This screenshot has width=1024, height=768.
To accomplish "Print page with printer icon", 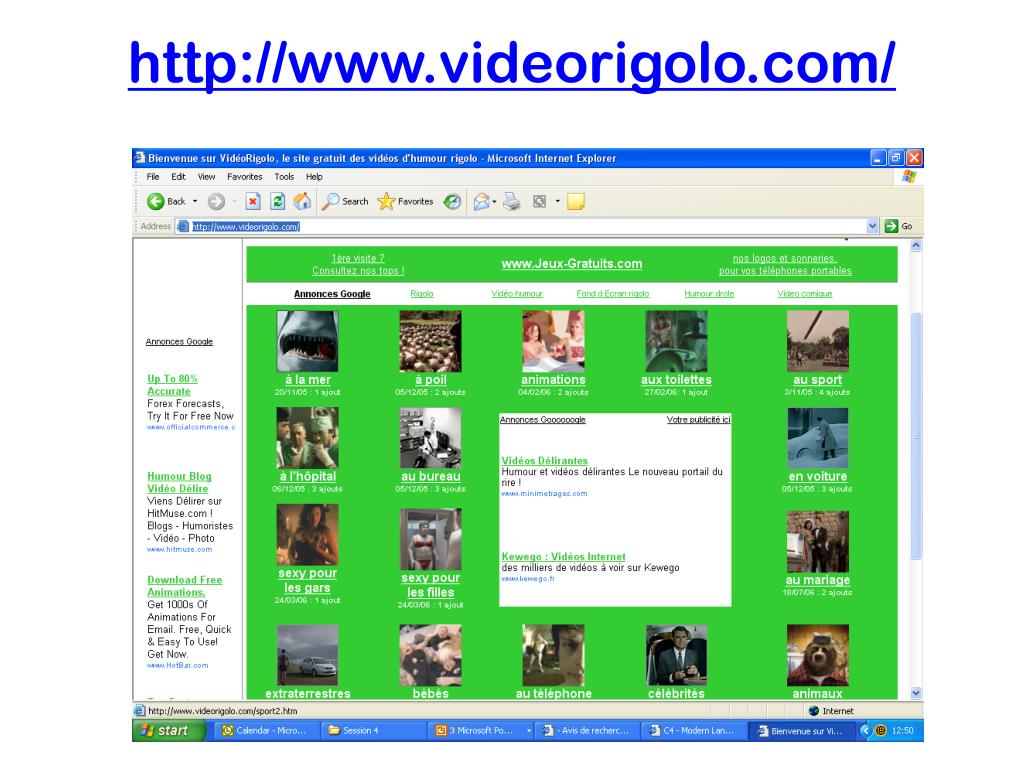I will (x=512, y=201).
